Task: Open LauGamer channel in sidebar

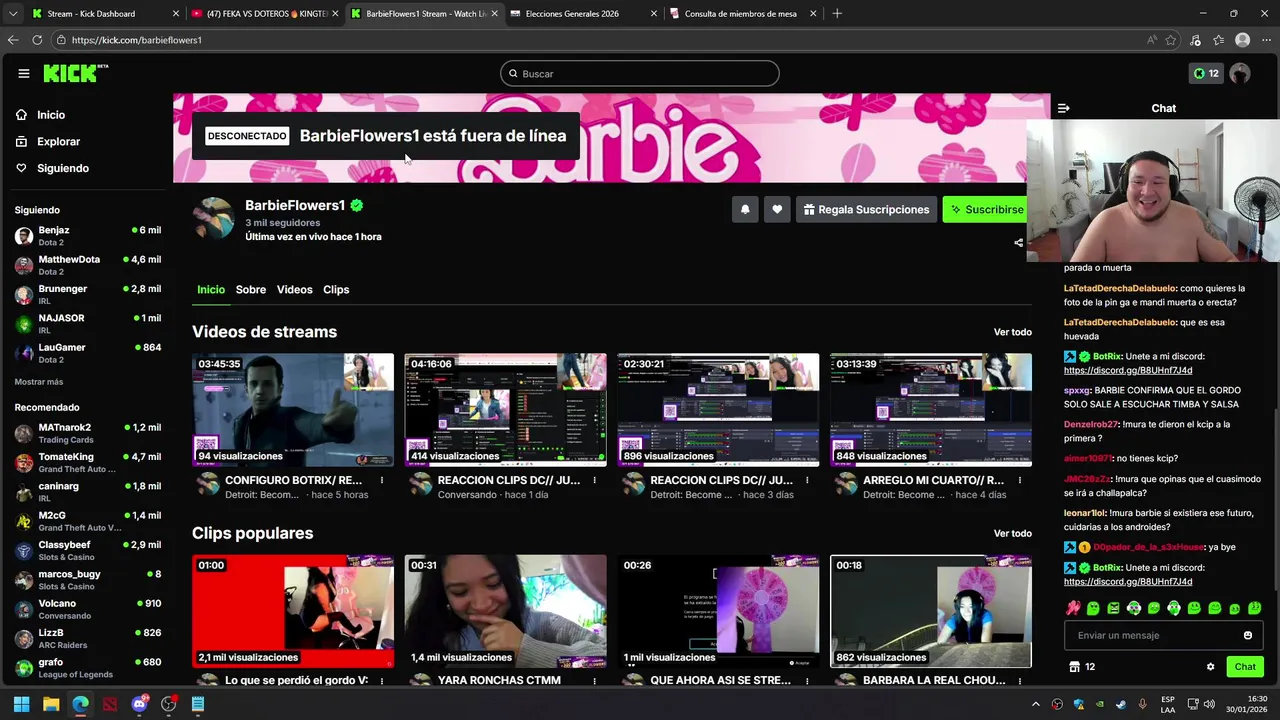Action: click(x=87, y=353)
